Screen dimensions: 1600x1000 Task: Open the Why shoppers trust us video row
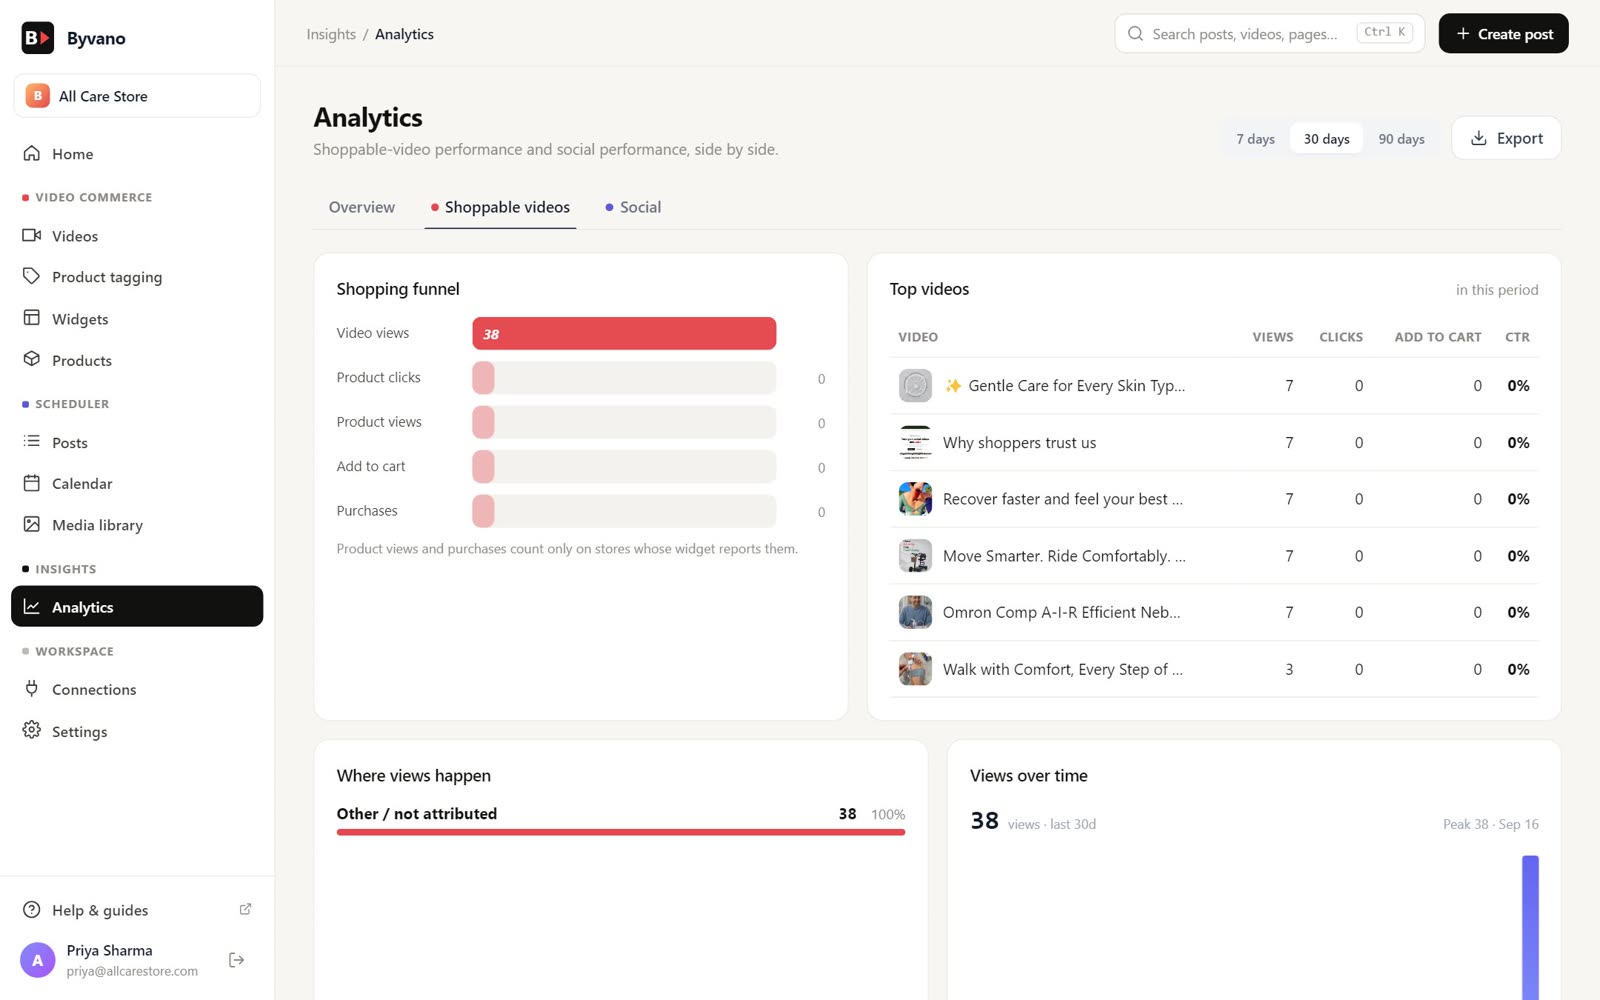click(x=1214, y=442)
